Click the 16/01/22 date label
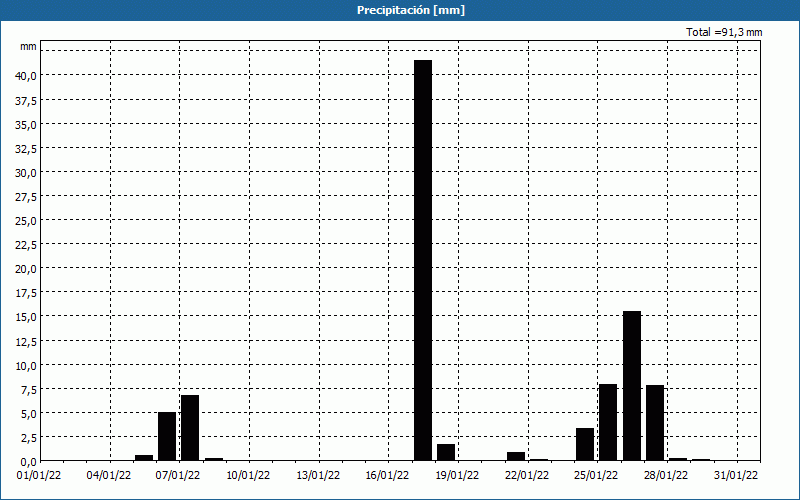 click(387, 476)
